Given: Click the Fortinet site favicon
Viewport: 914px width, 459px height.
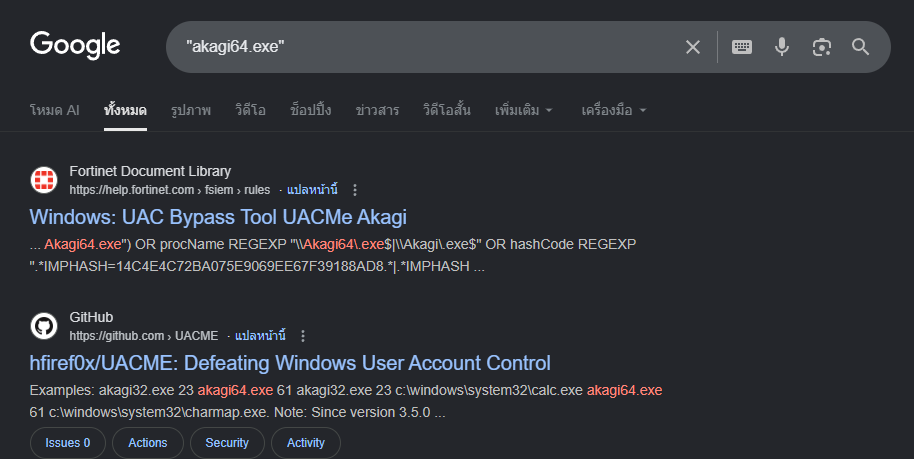Looking at the screenshot, I should tap(44, 180).
